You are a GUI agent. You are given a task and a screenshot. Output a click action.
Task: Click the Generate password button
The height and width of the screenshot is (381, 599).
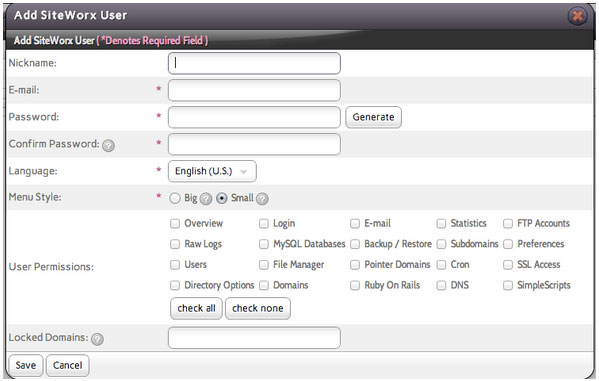point(373,117)
